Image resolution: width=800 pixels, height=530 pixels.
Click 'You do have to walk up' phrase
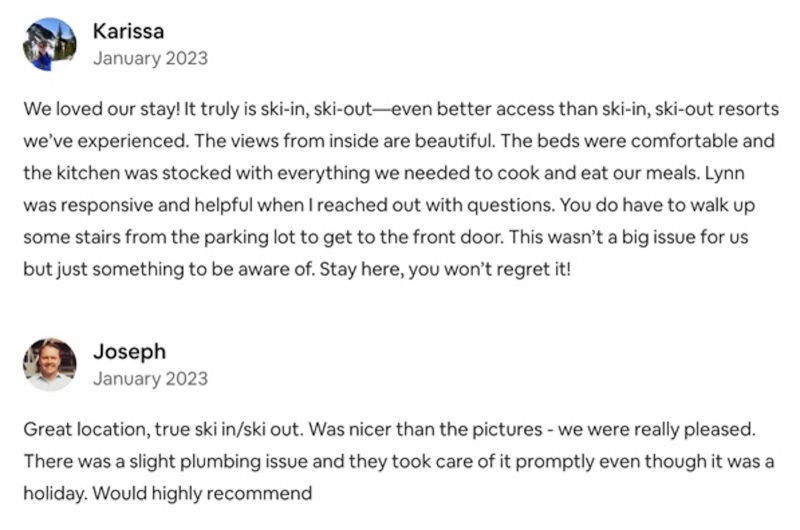(657, 205)
